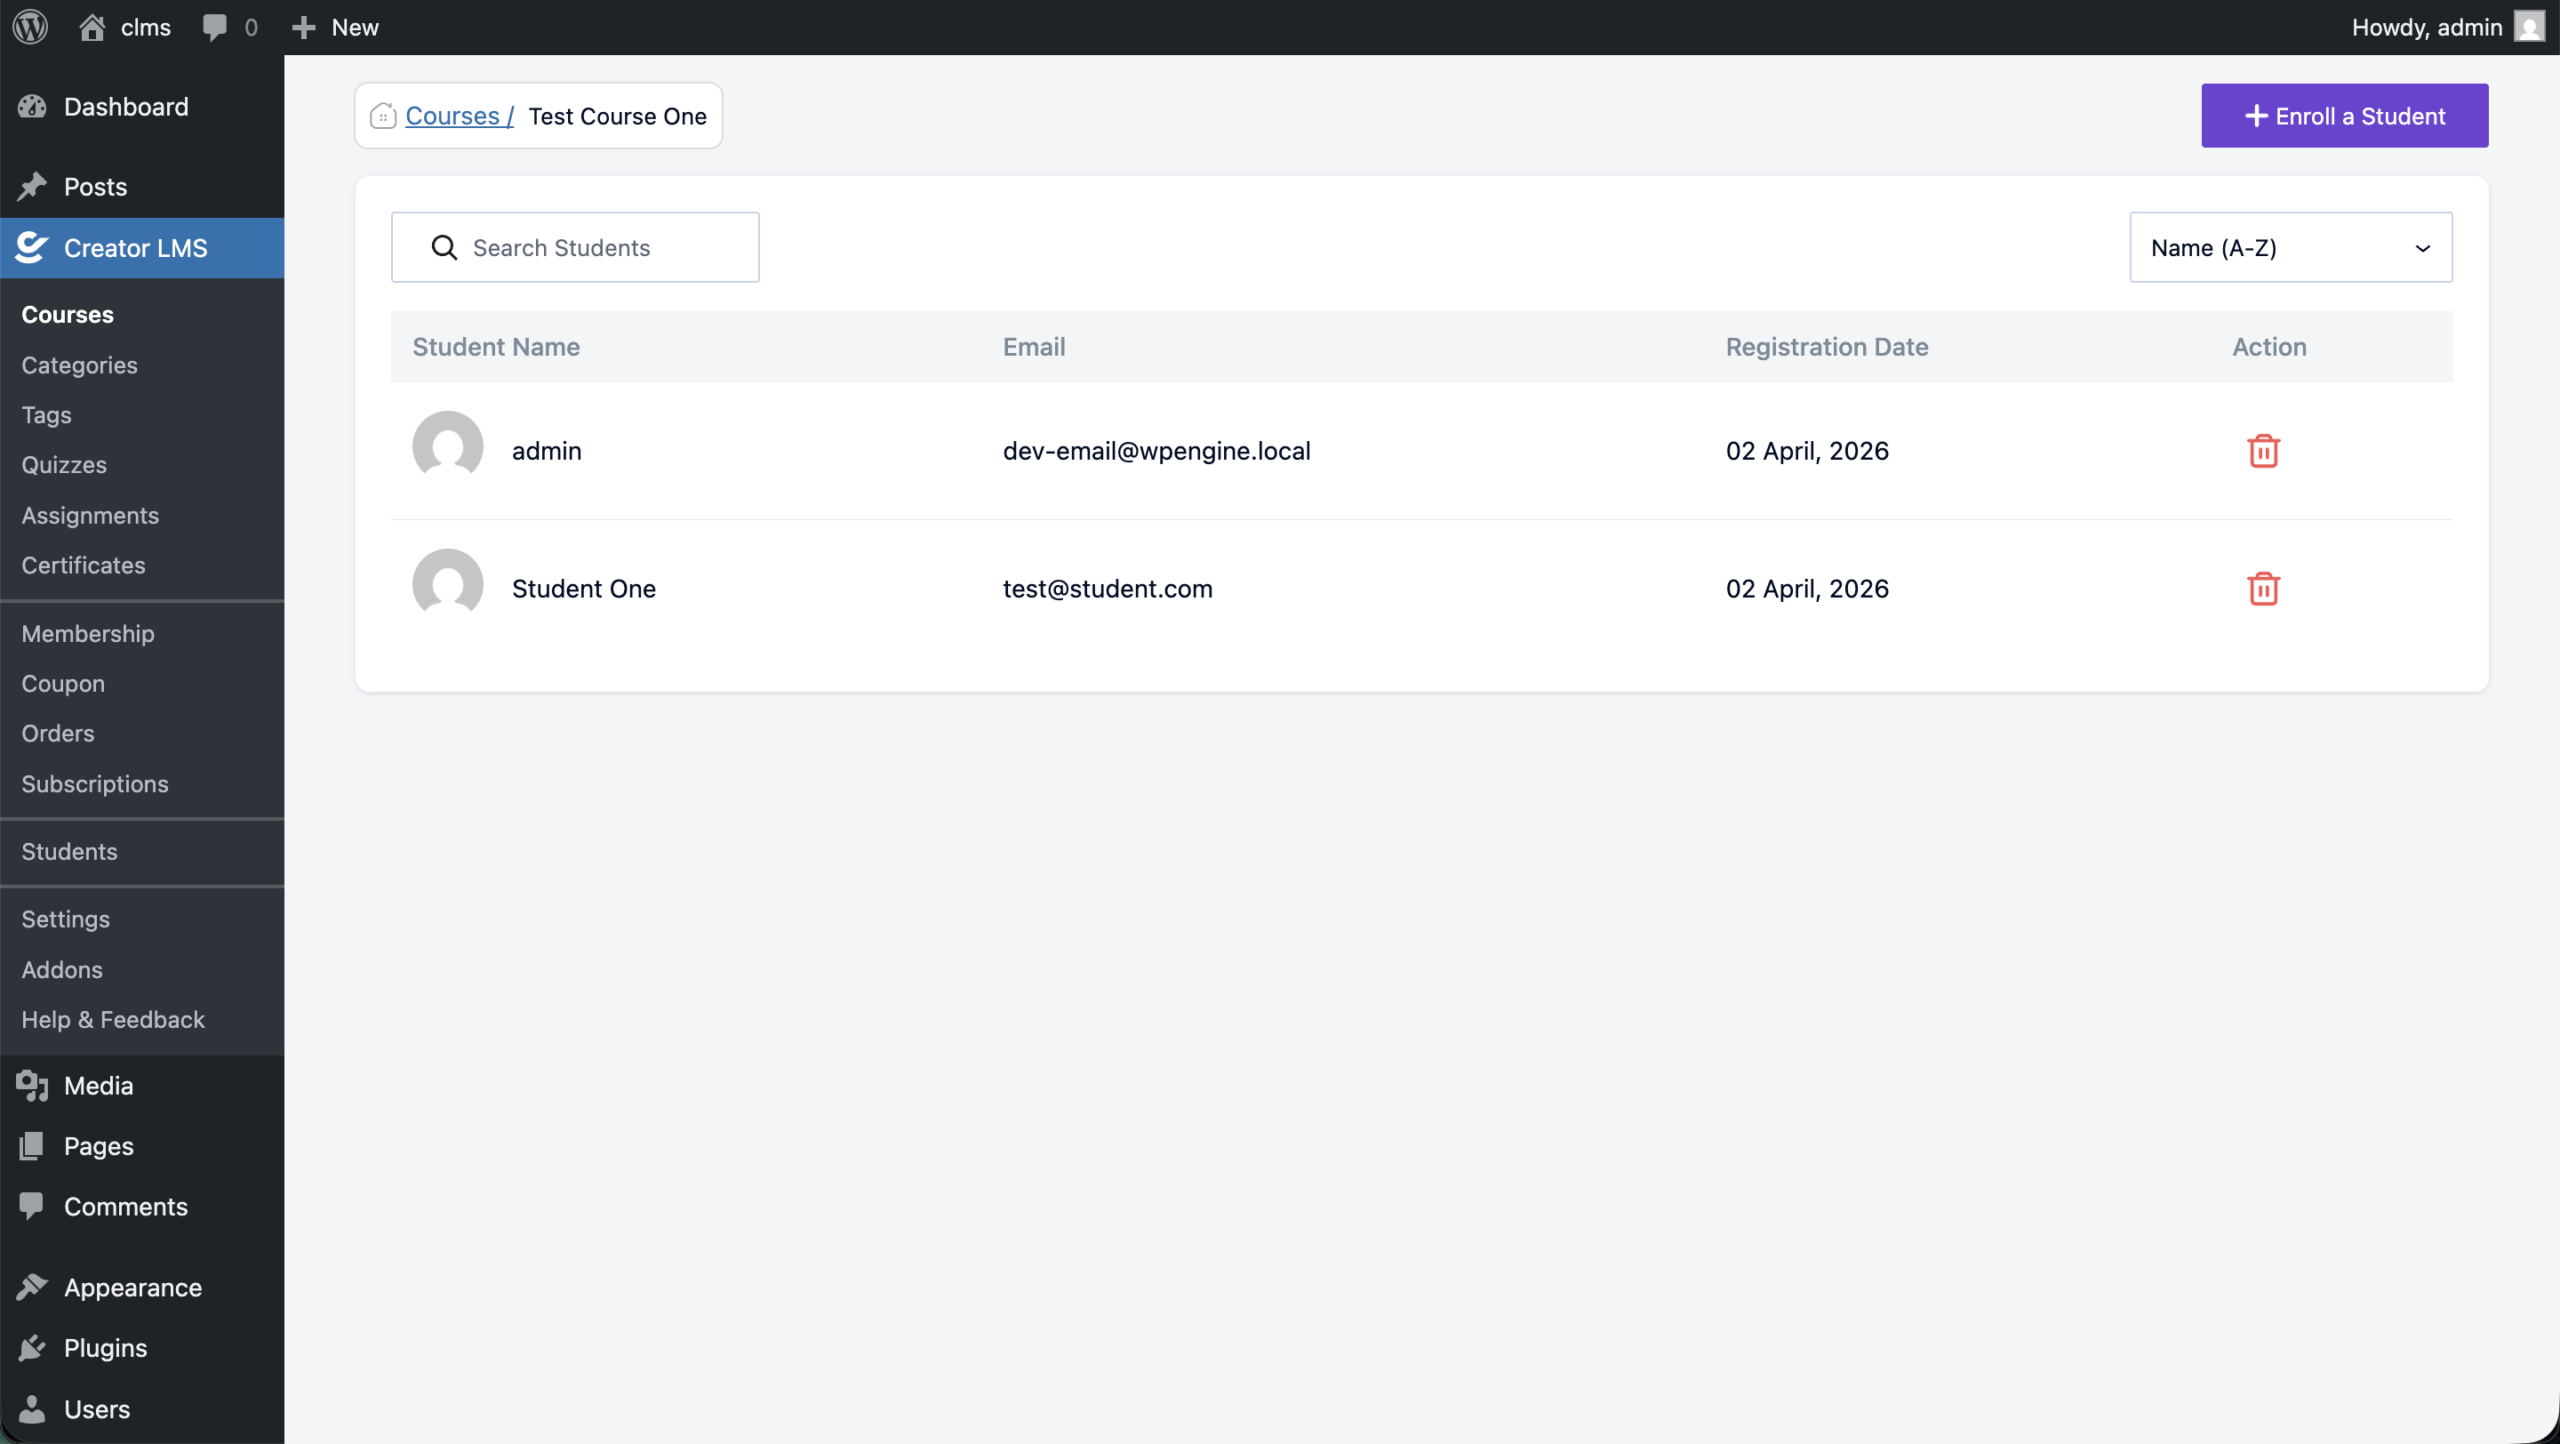Select the Media library icon
2560x1444 pixels.
31,1085
